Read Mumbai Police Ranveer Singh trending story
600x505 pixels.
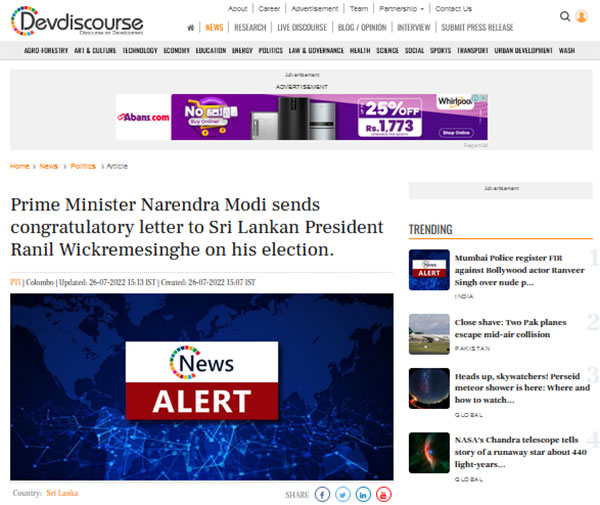pyautogui.click(x=519, y=270)
